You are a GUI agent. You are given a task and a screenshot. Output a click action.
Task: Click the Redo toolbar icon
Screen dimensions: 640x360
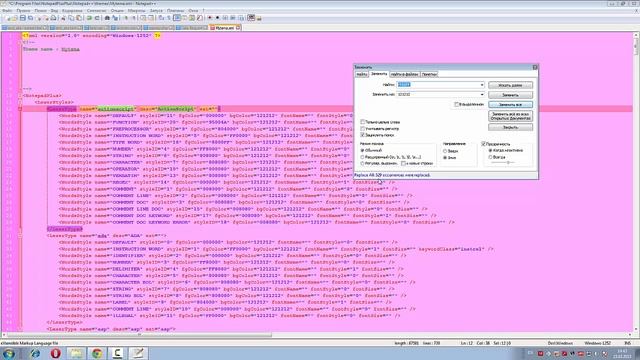(97, 18)
